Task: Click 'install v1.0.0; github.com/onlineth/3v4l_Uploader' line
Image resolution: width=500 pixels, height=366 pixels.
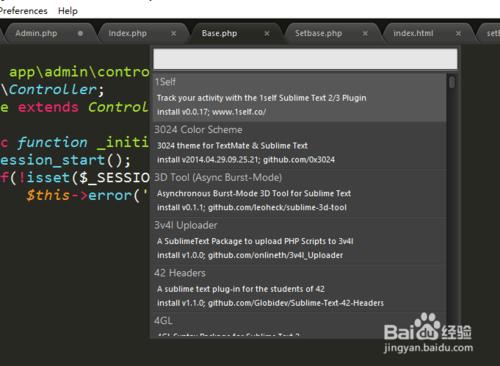Action: point(250,255)
